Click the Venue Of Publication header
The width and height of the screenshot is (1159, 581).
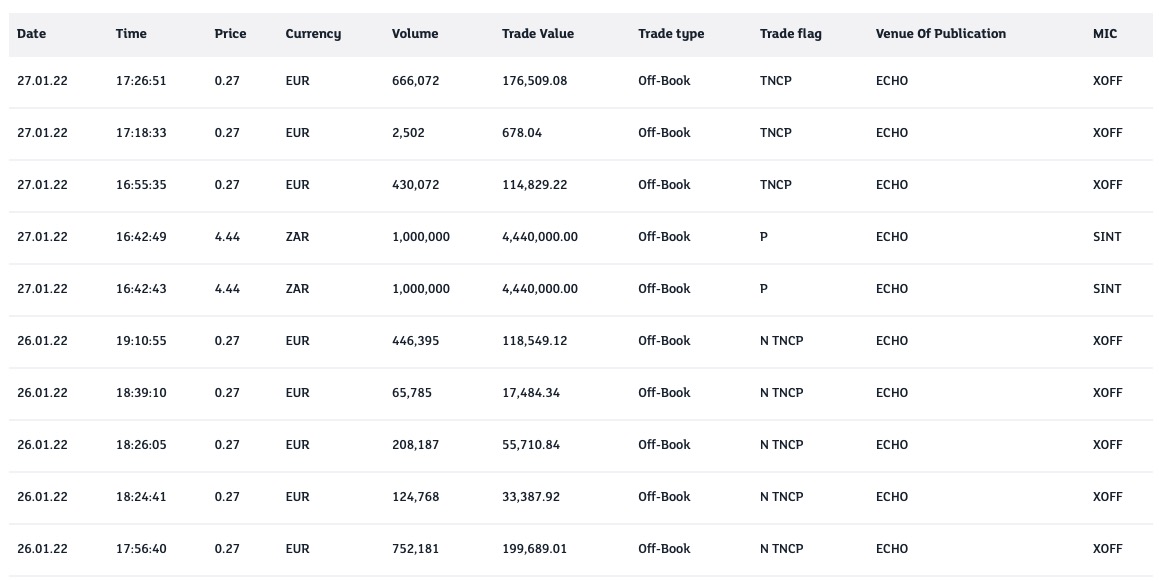click(941, 34)
